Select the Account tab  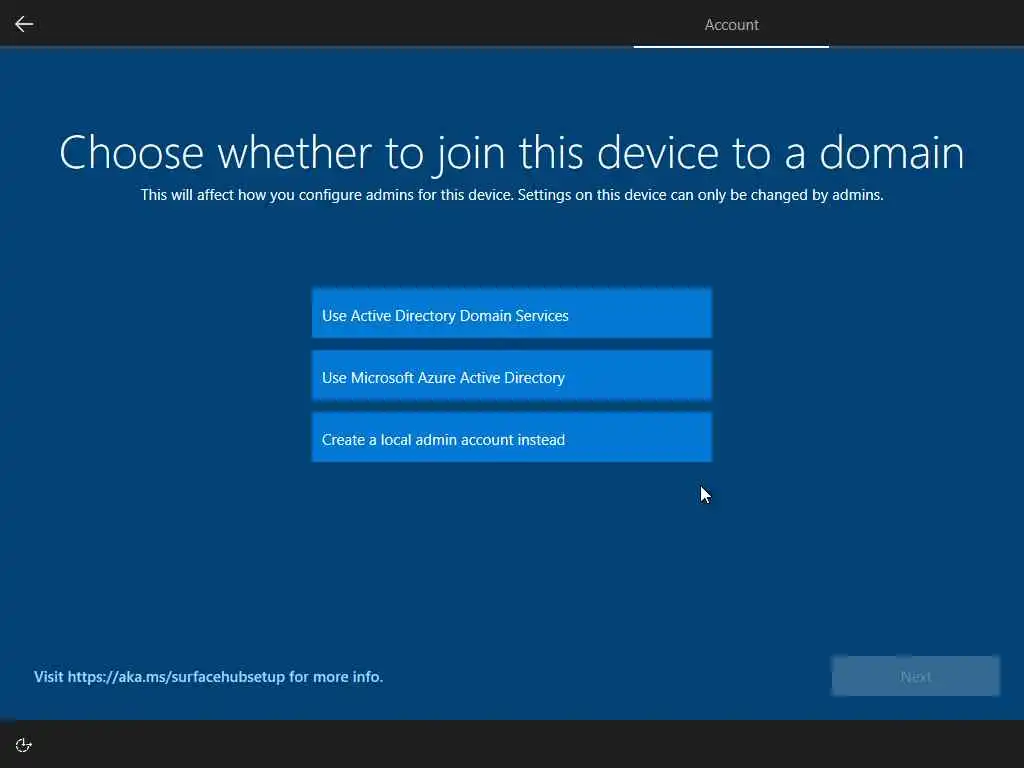(731, 25)
